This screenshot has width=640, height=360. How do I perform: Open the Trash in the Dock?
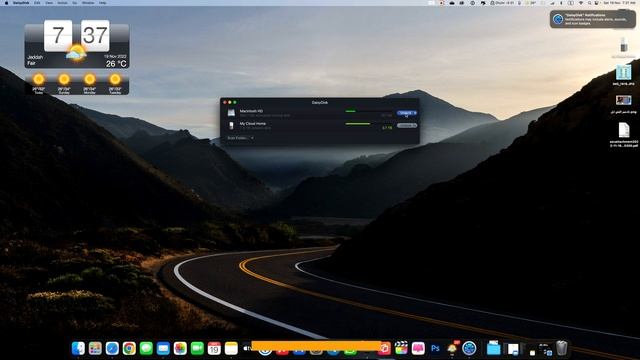tap(562, 348)
